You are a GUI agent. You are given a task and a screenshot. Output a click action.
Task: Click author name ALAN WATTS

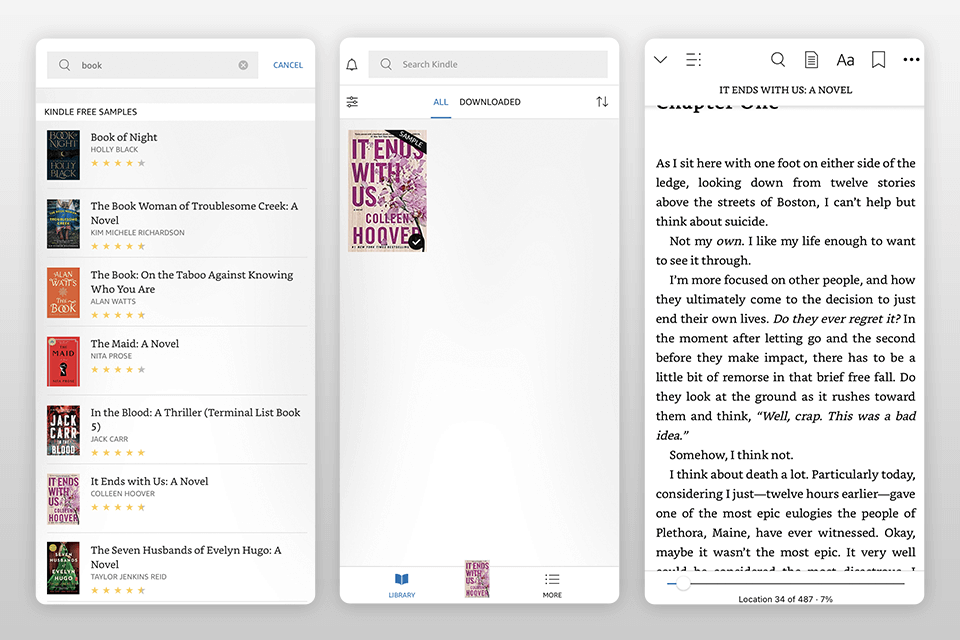click(113, 301)
